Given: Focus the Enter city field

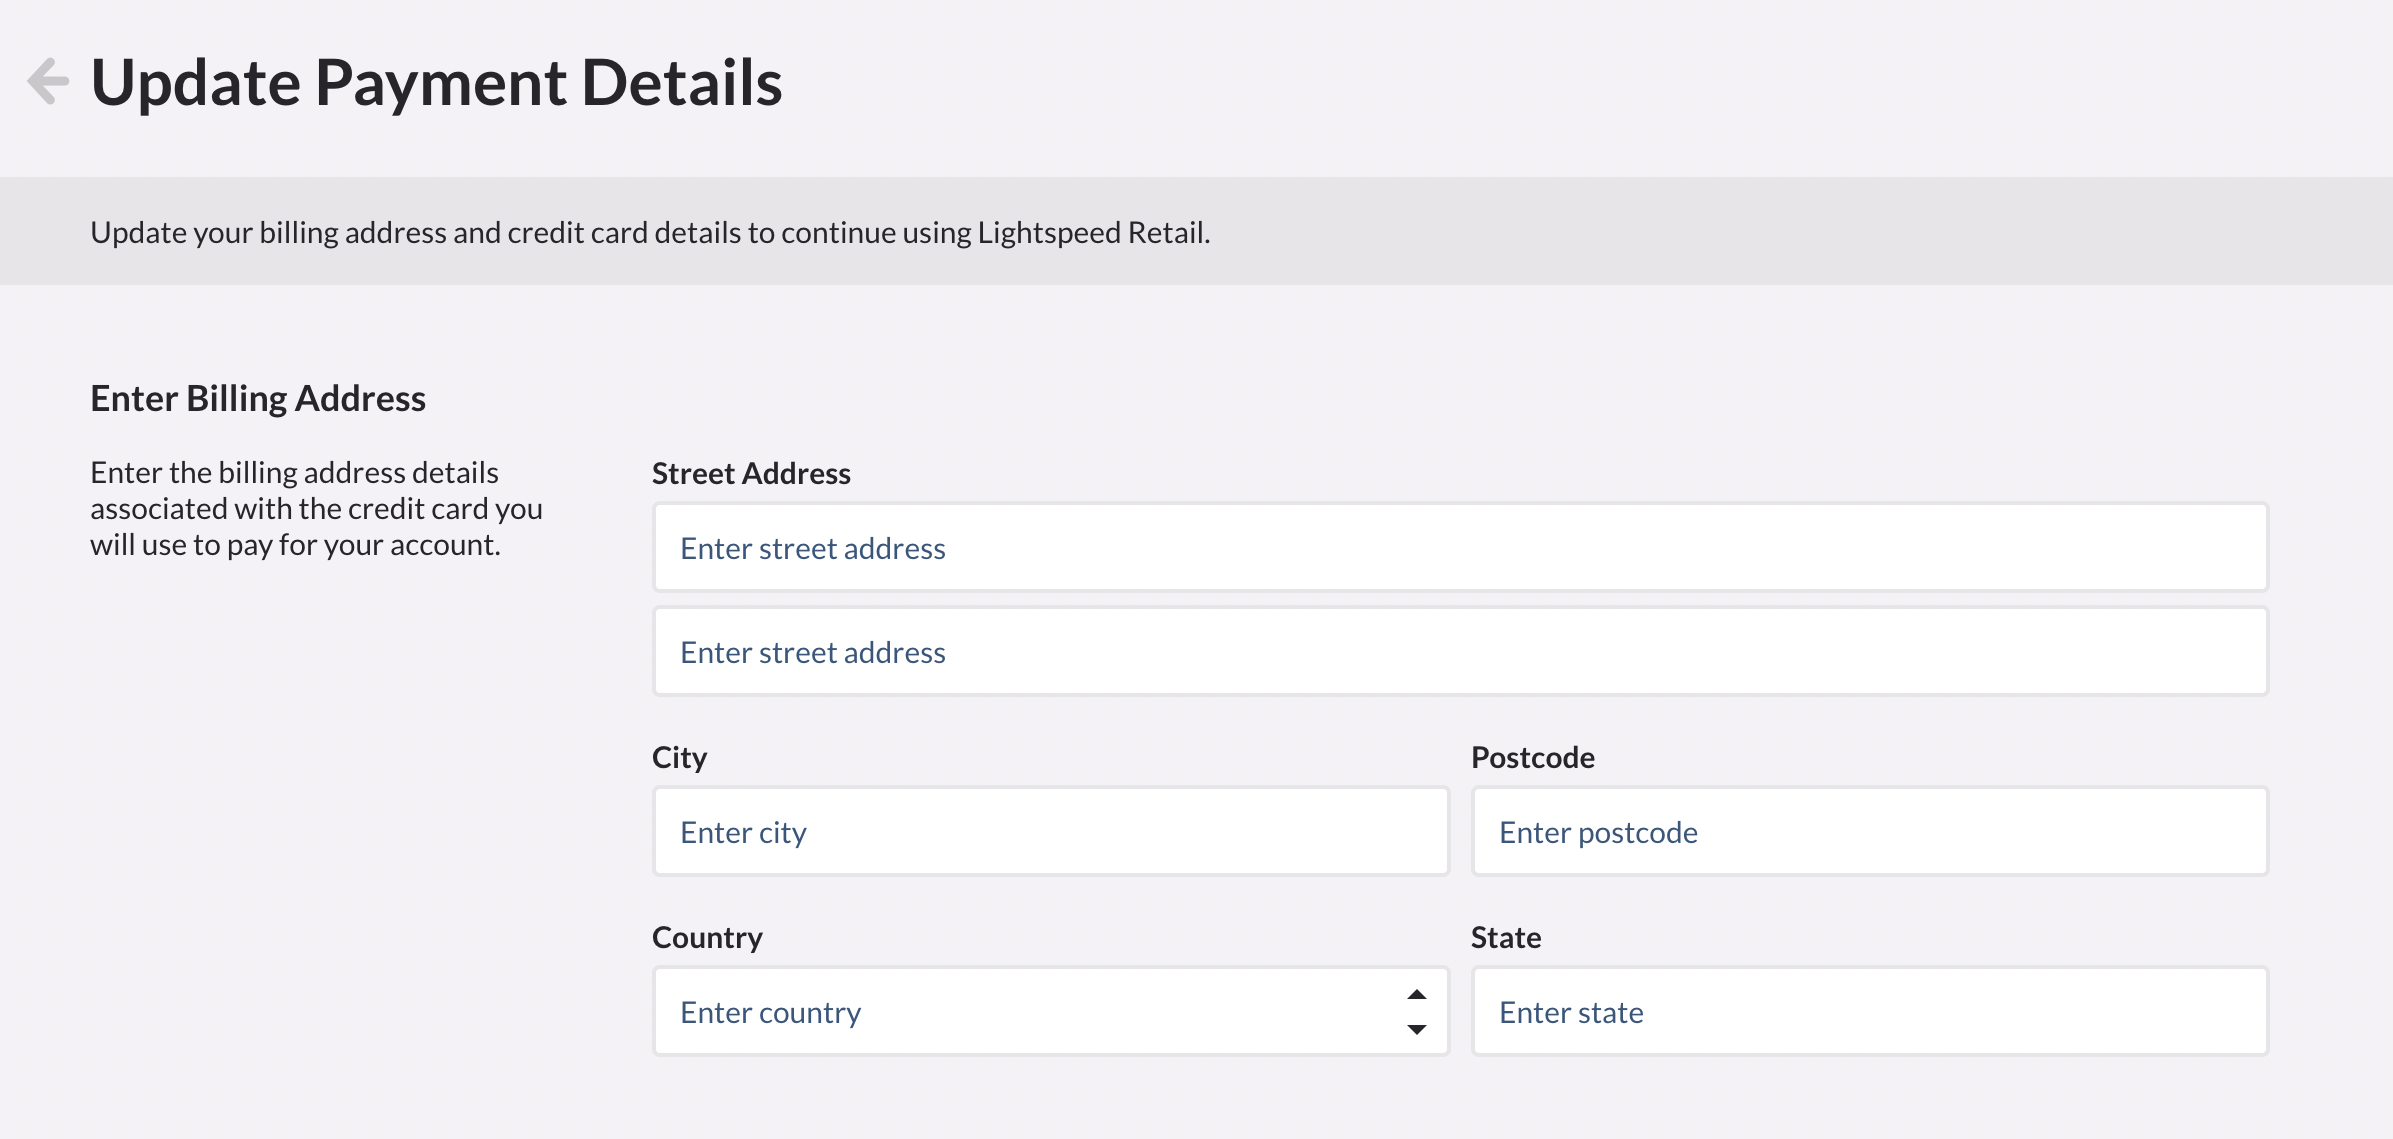Looking at the screenshot, I should point(1050,831).
